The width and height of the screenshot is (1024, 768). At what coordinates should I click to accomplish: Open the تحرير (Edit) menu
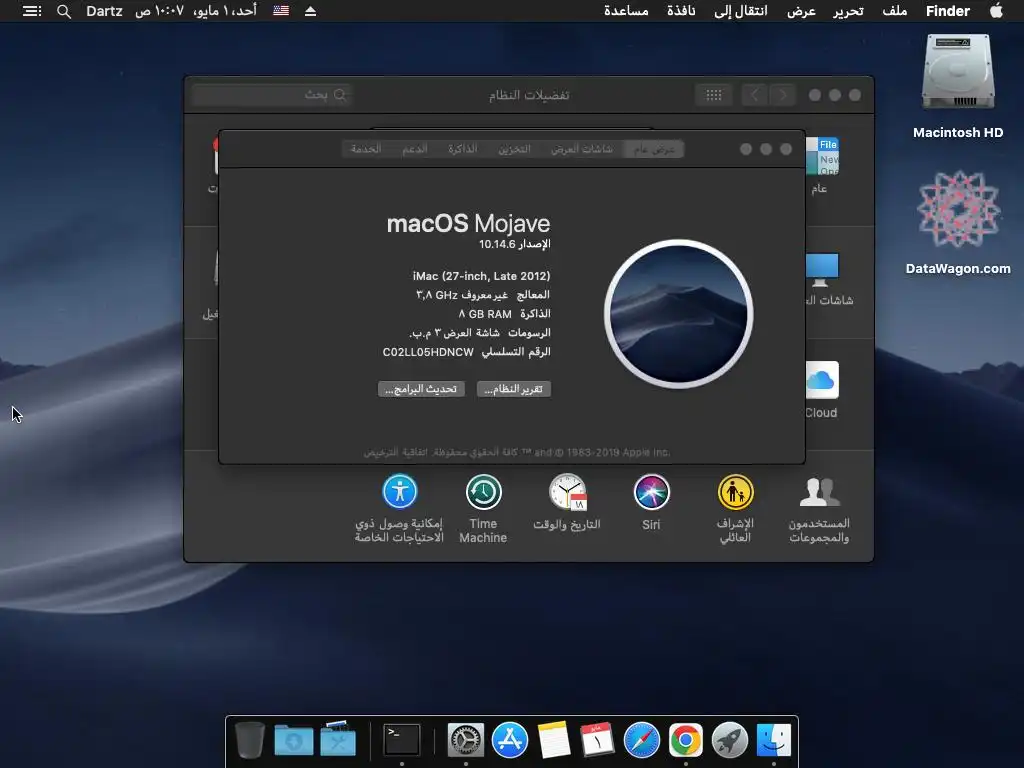tap(848, 11)
